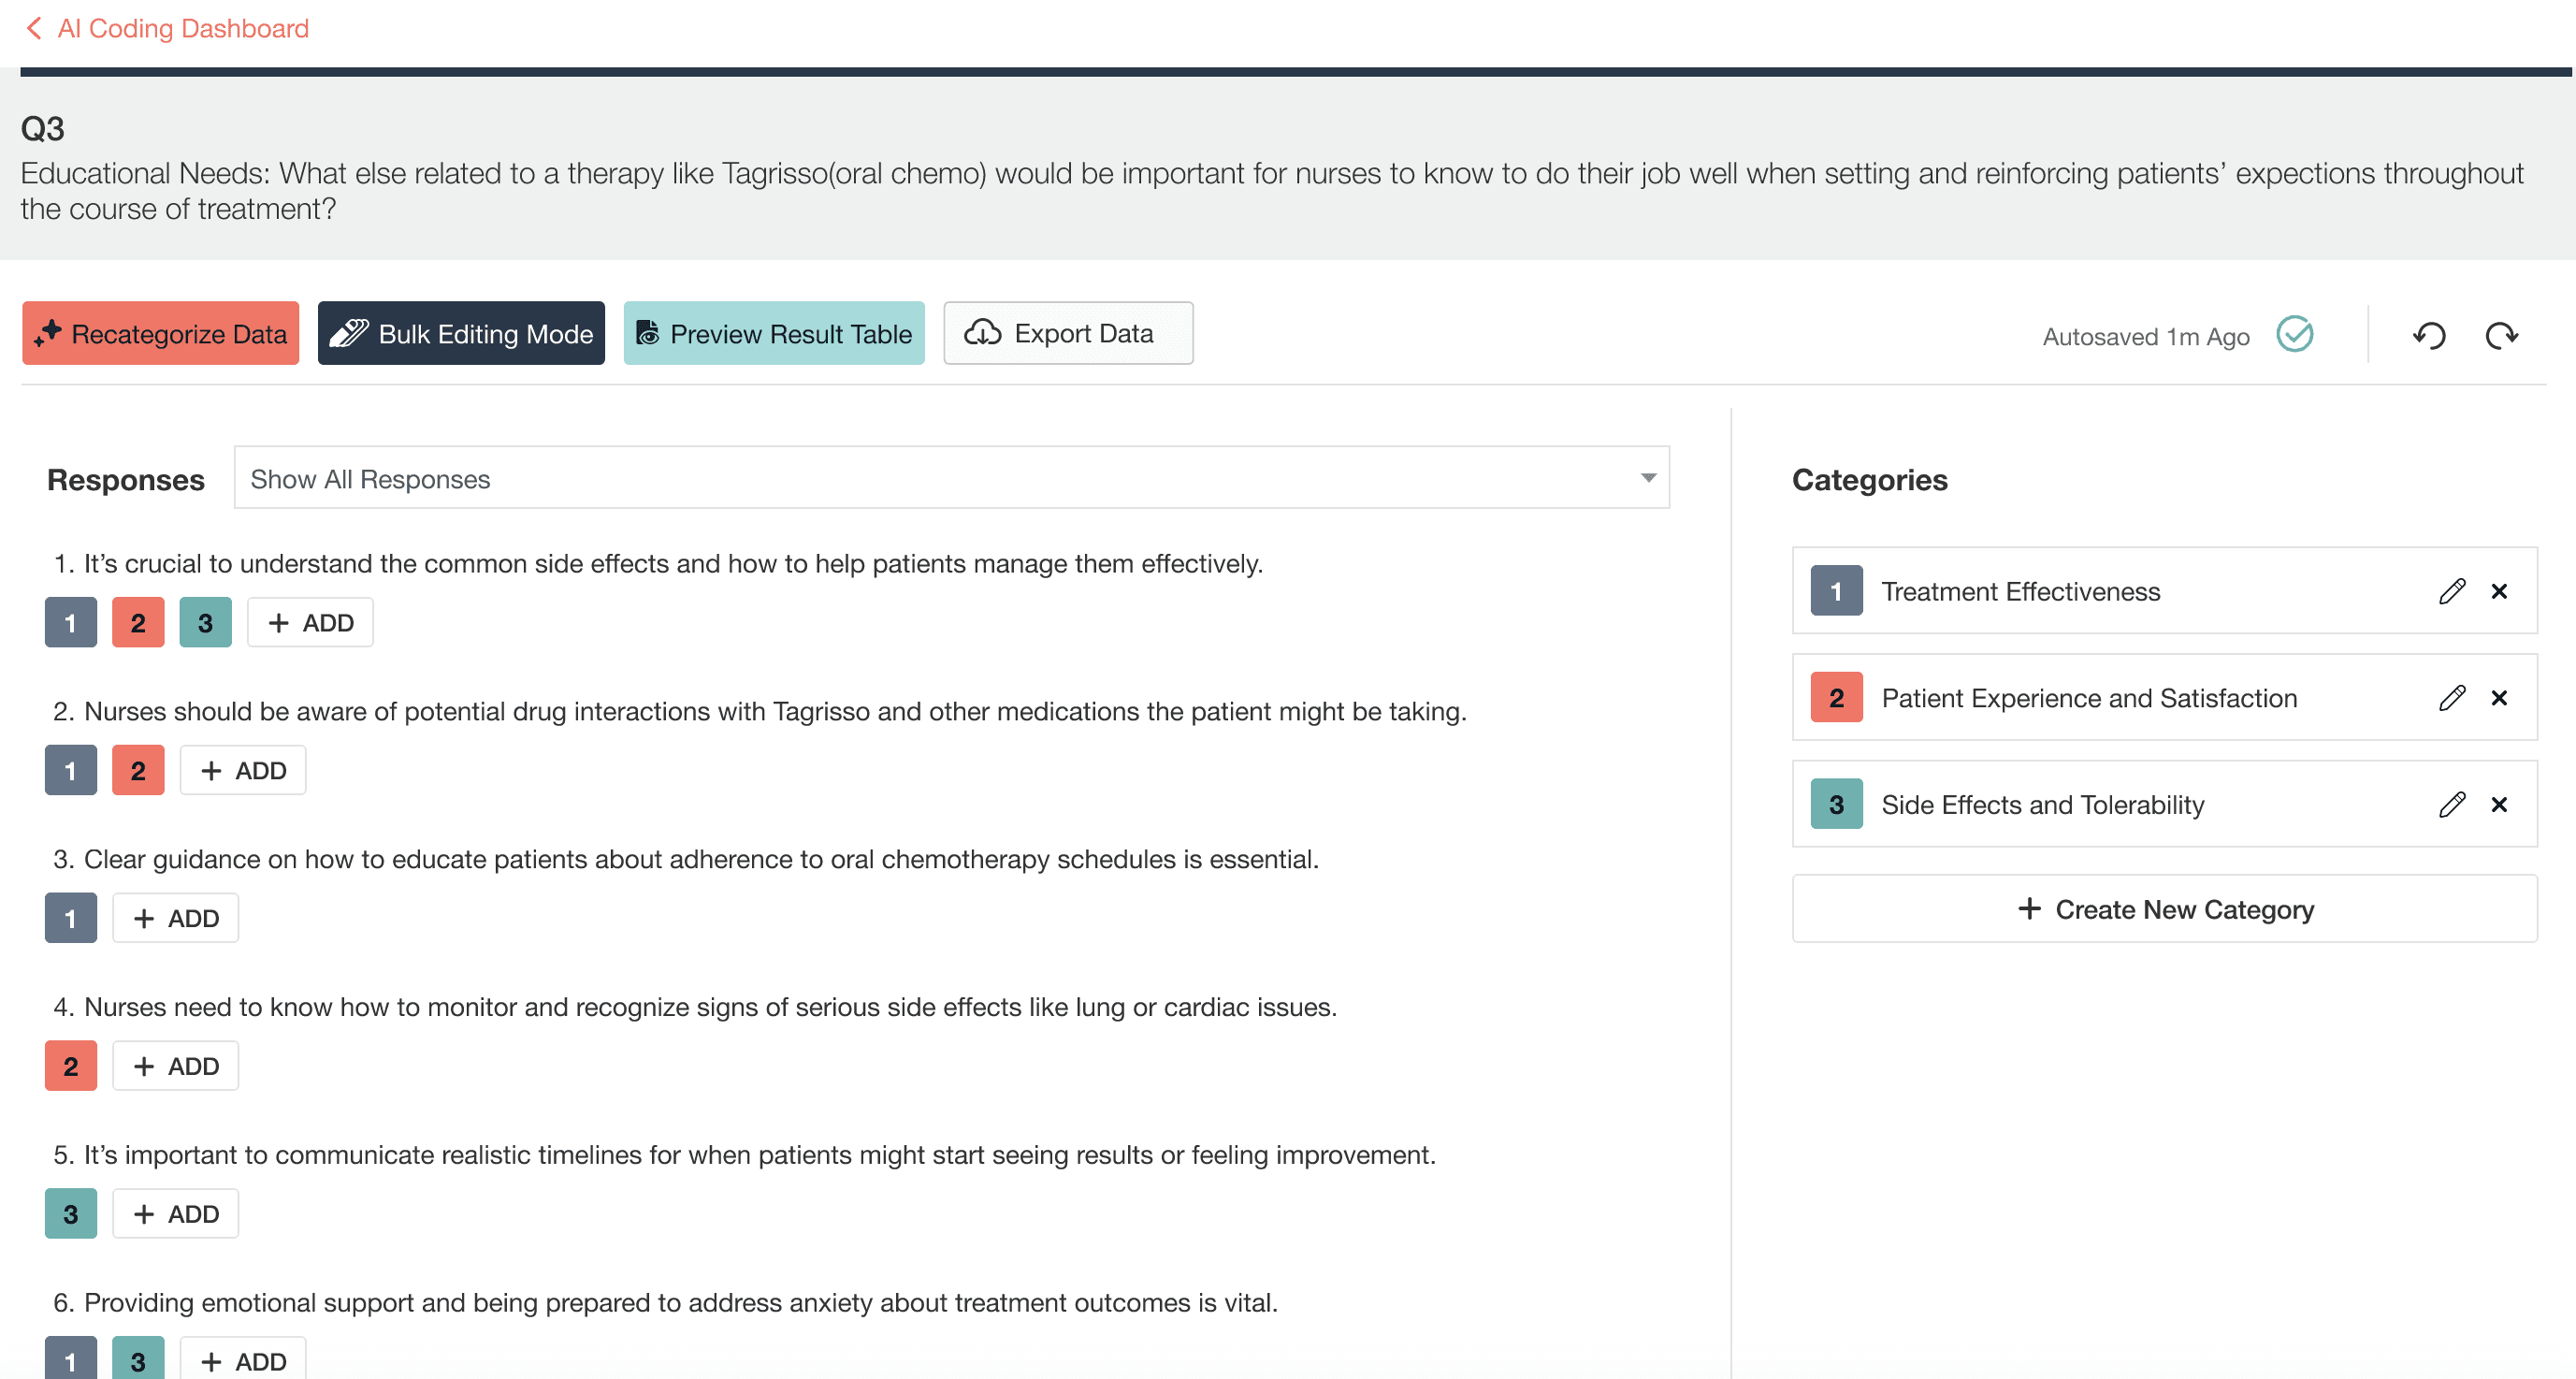2576x1379 pixels.
Task: Toggle category 1 tag on response 3
Action: 70,918
